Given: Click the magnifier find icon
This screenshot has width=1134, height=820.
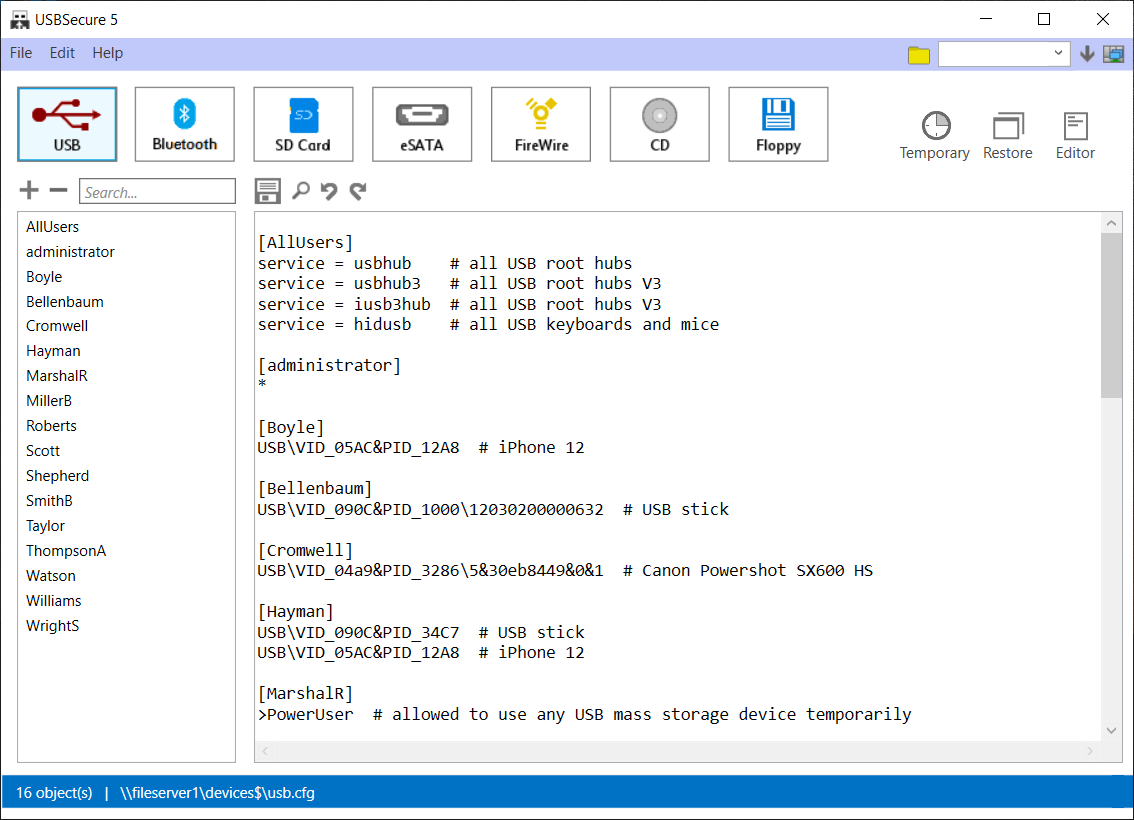Looking at the screenshot, I should point(301,190).
